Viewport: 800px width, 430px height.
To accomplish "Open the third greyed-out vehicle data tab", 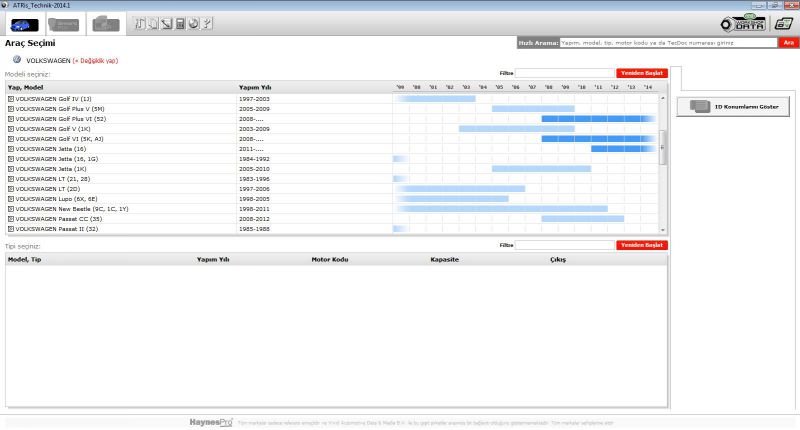I will pyautogui.click(x=106, y=24).
